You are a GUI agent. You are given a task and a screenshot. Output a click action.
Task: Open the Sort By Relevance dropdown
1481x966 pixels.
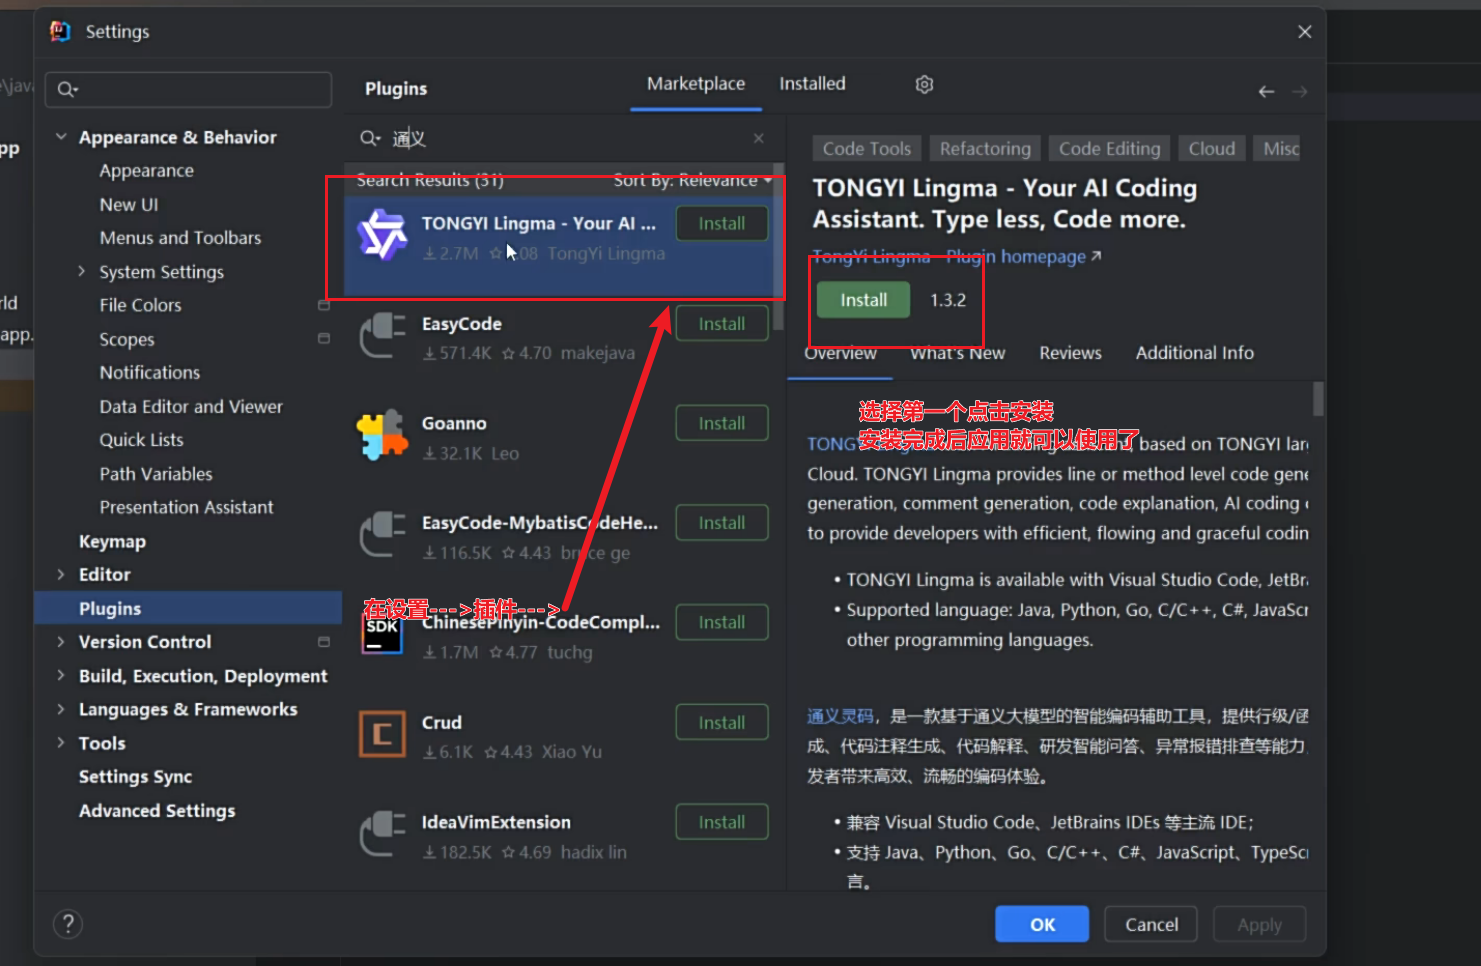[x=692, y=180]
